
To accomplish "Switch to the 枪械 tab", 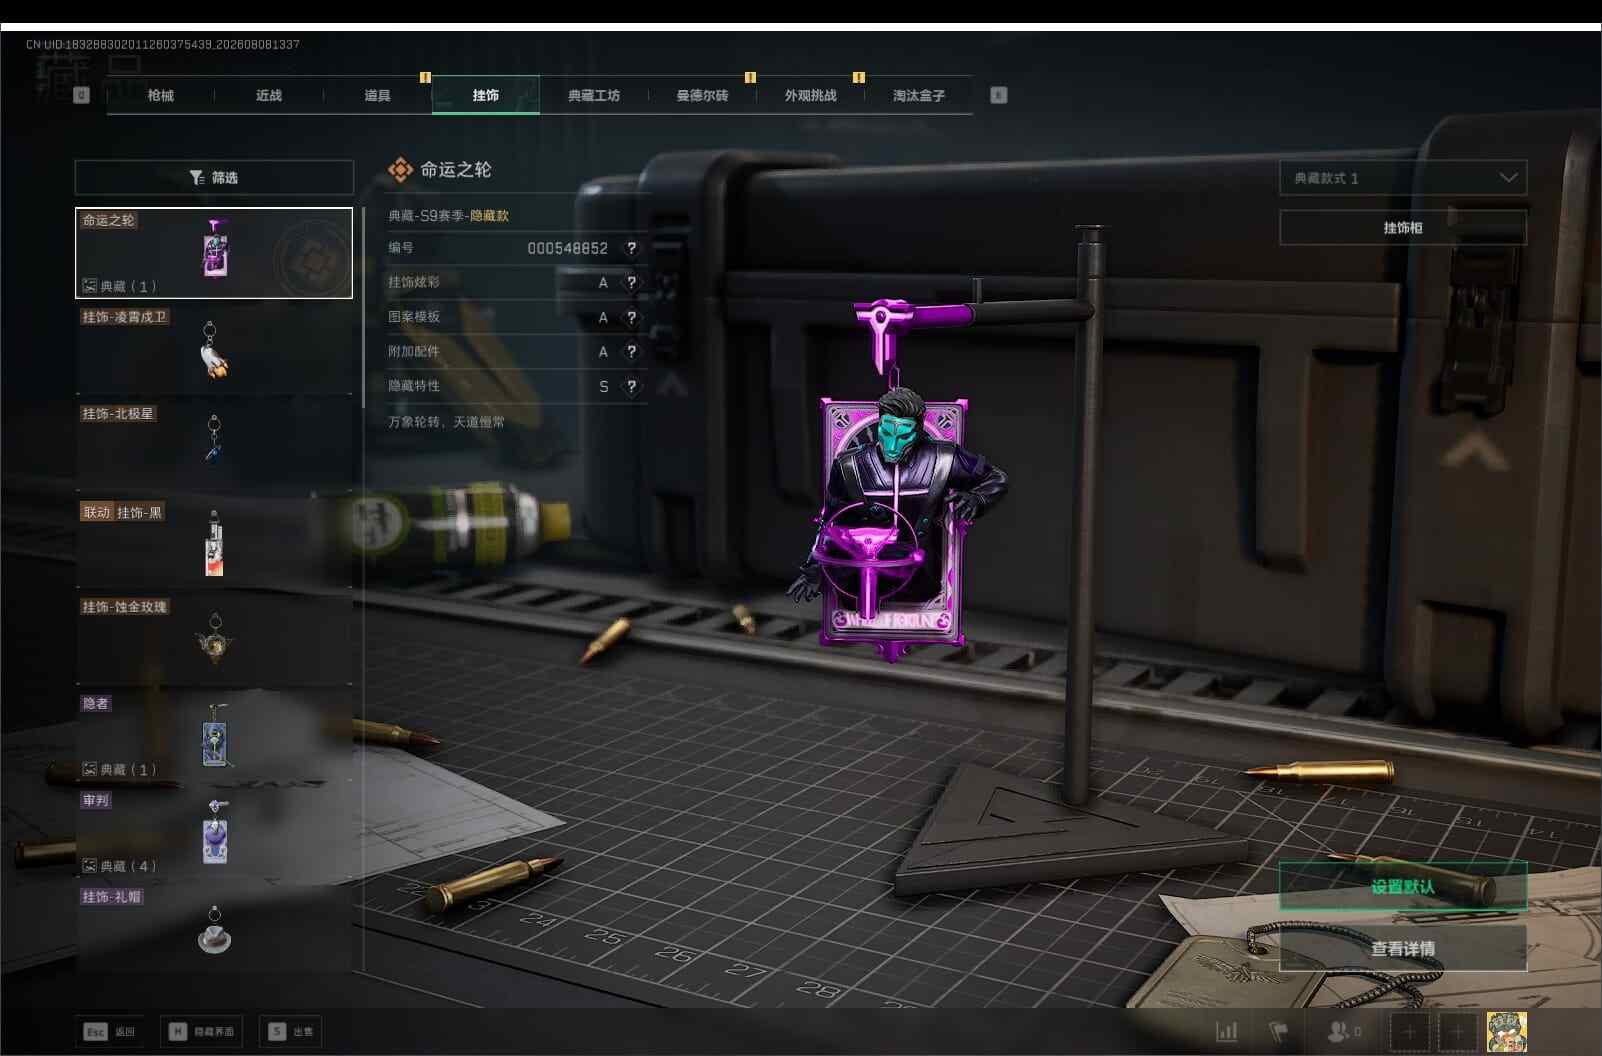I will point(160,95).
